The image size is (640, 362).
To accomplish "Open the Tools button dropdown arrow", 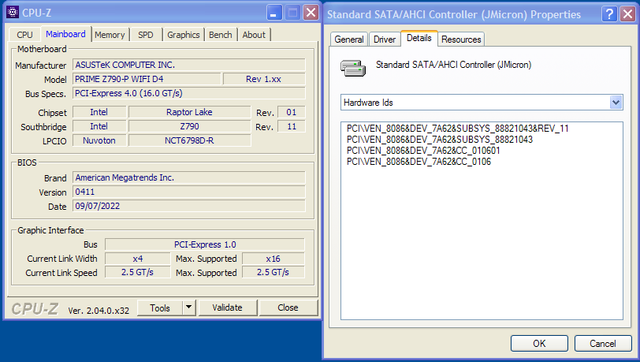I will 189,307.
